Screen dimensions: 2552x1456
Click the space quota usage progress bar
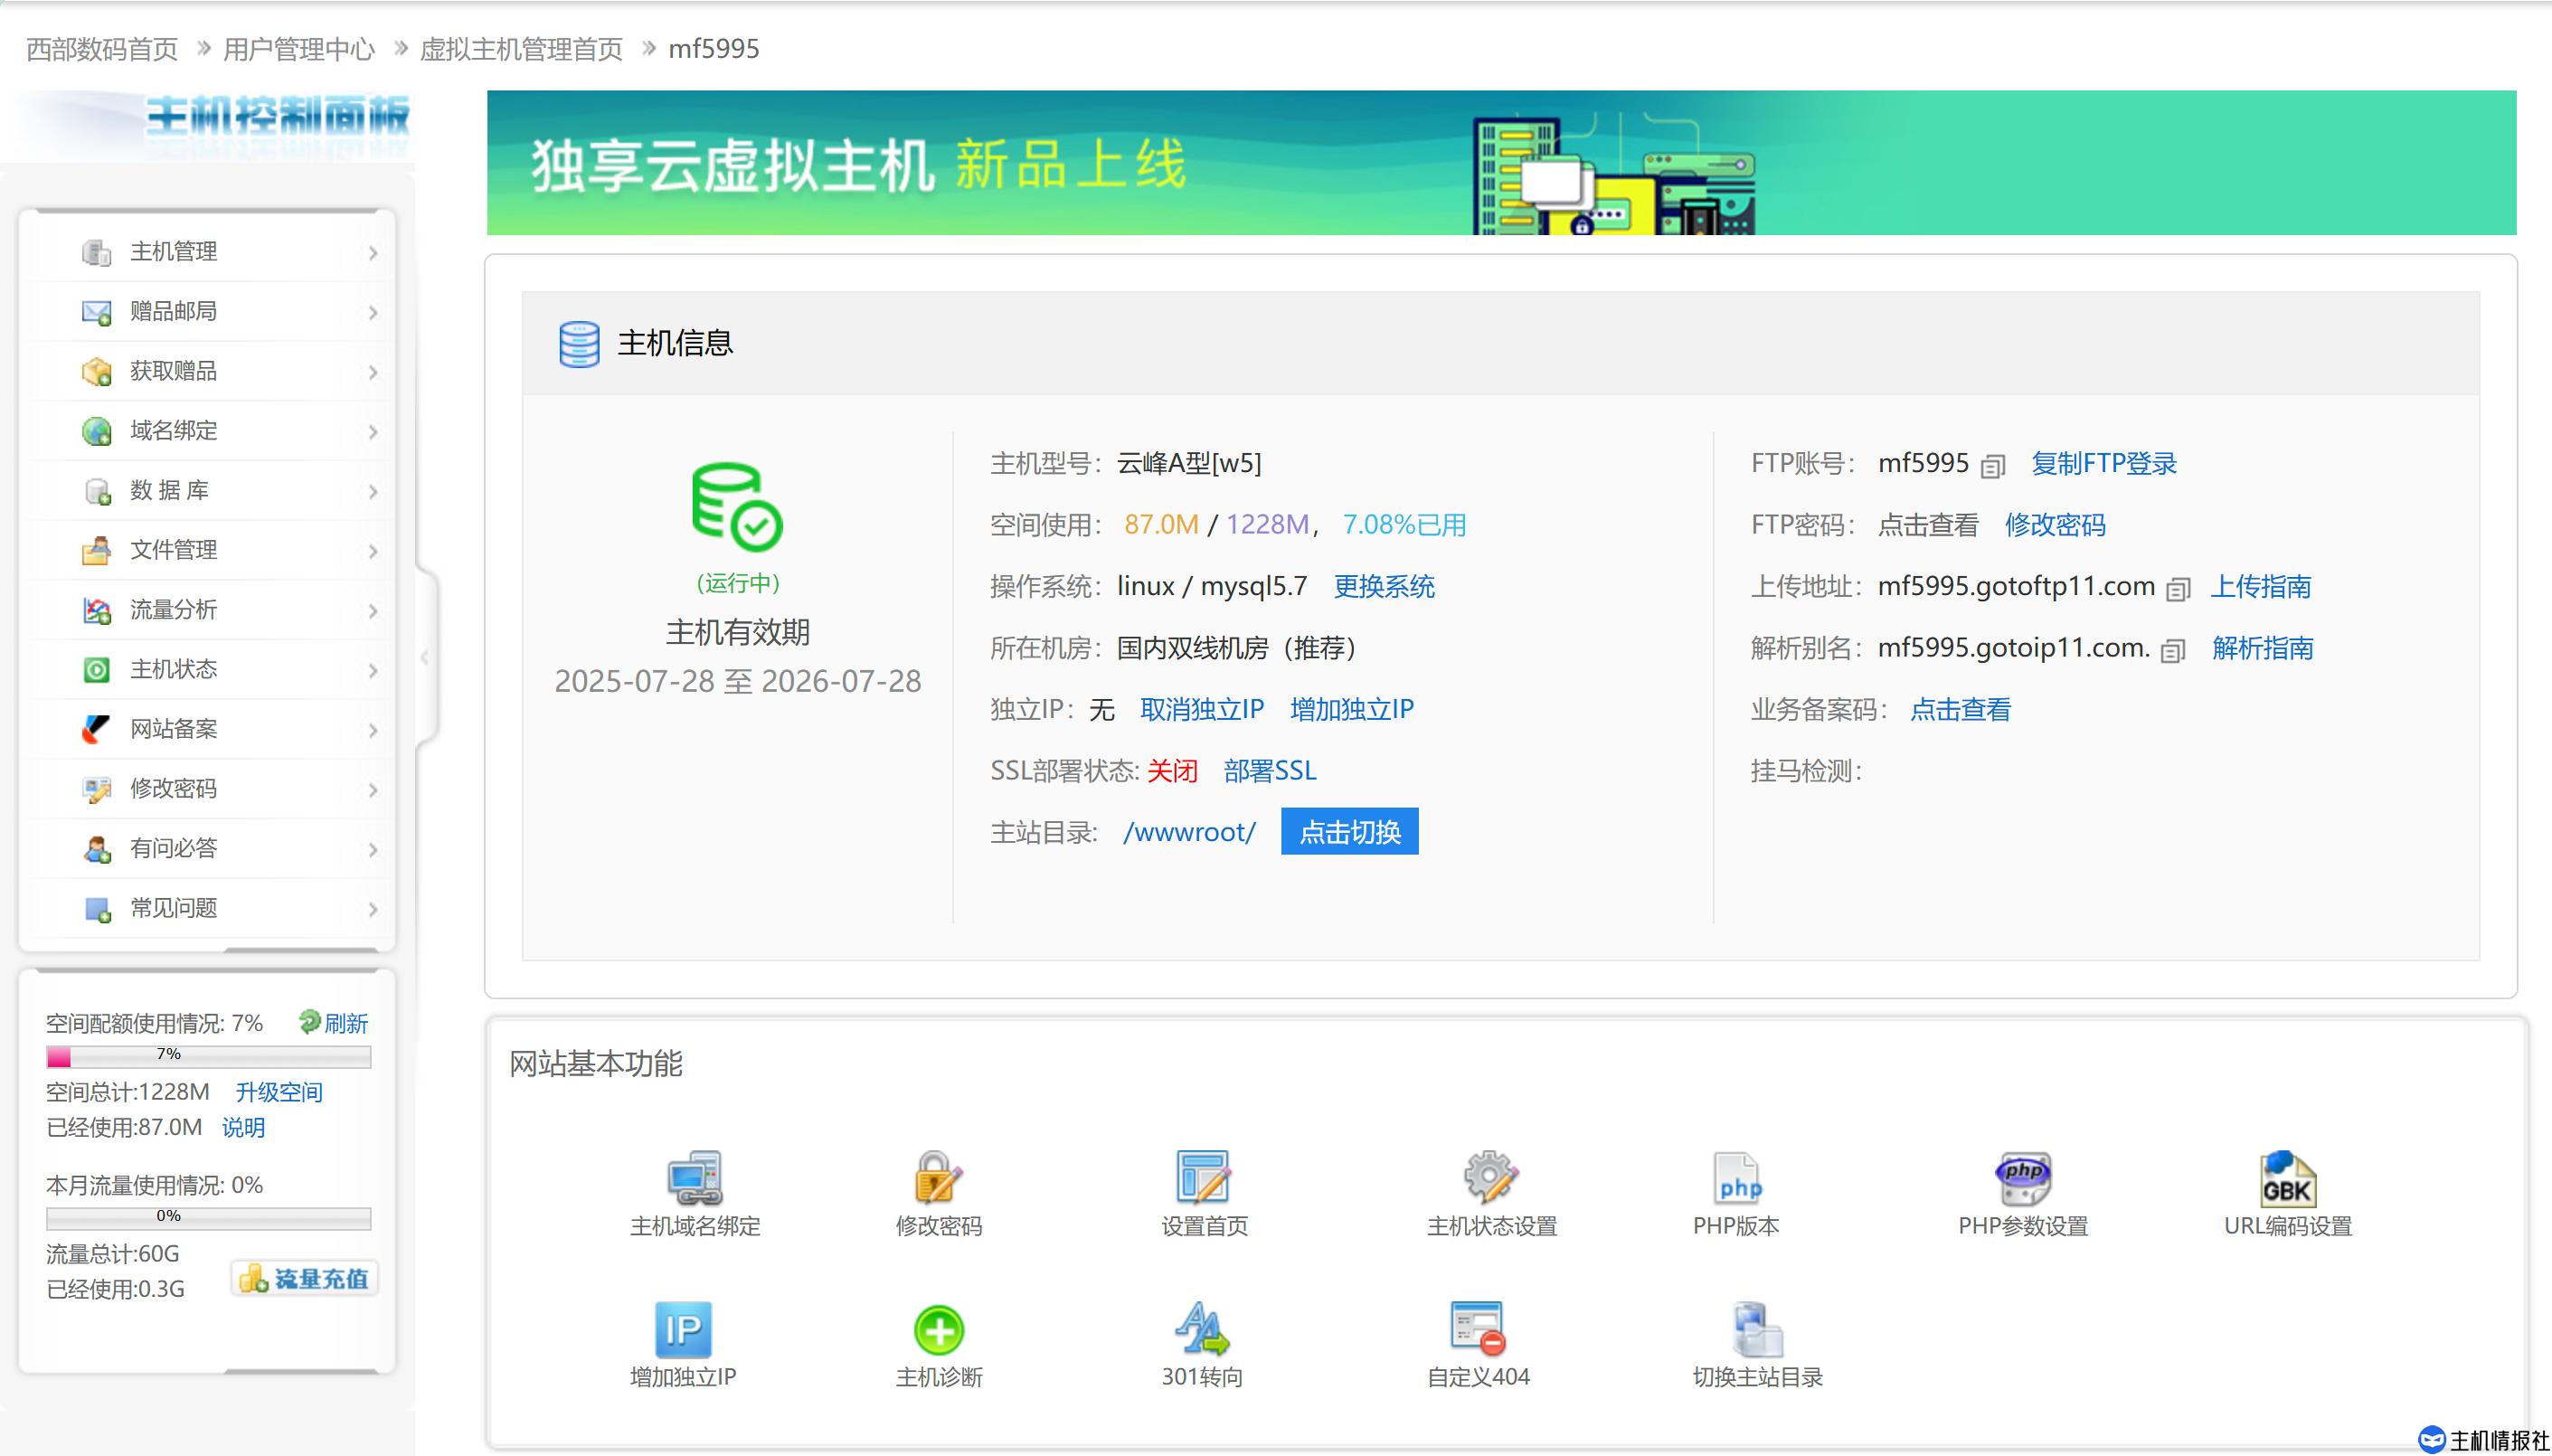[x=208, y=1055]
